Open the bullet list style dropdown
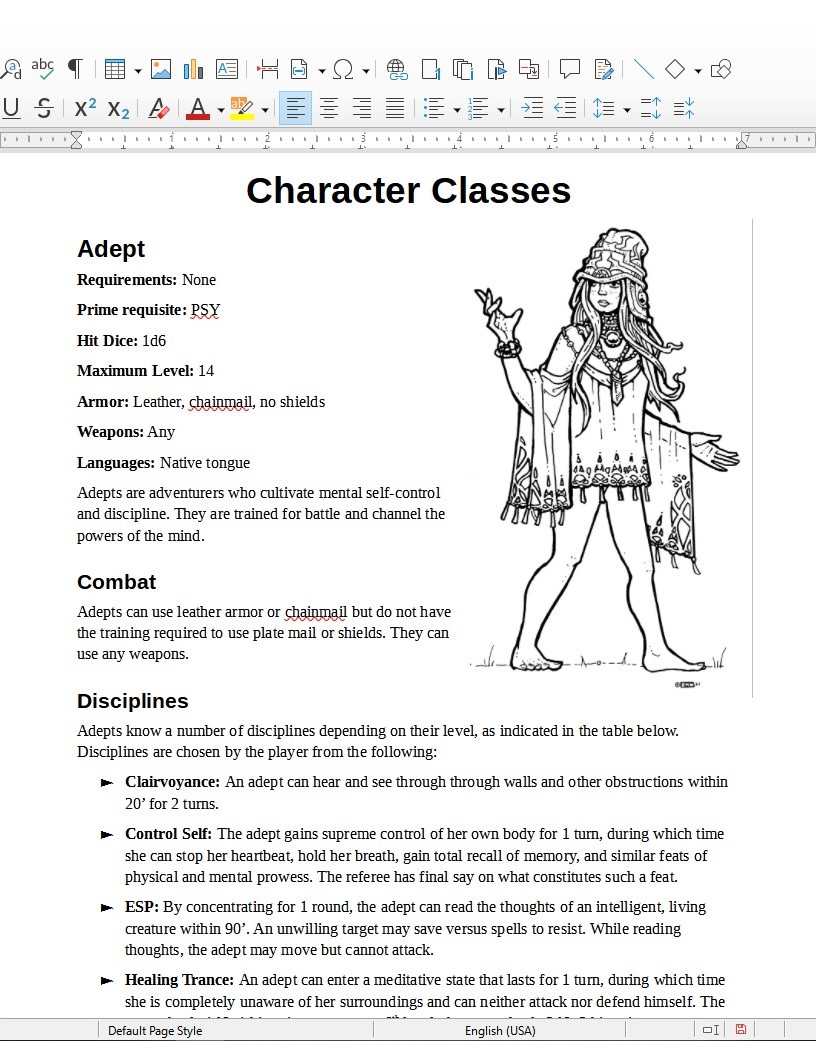The image size is (816, 1041). point(457,110)
